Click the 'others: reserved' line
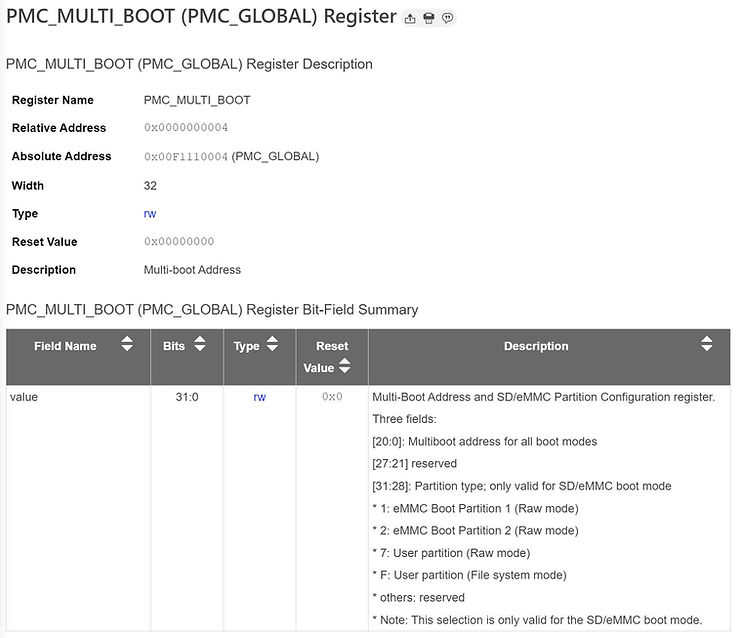 (419, 598)
